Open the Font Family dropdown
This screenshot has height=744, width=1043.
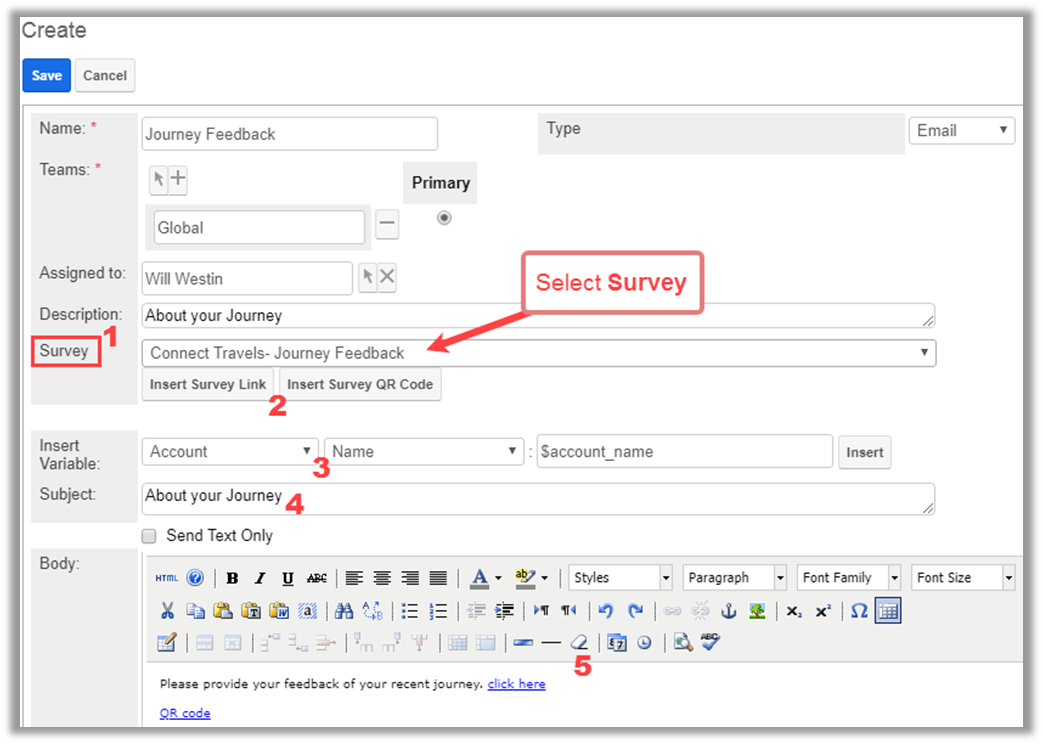[849, 578]
